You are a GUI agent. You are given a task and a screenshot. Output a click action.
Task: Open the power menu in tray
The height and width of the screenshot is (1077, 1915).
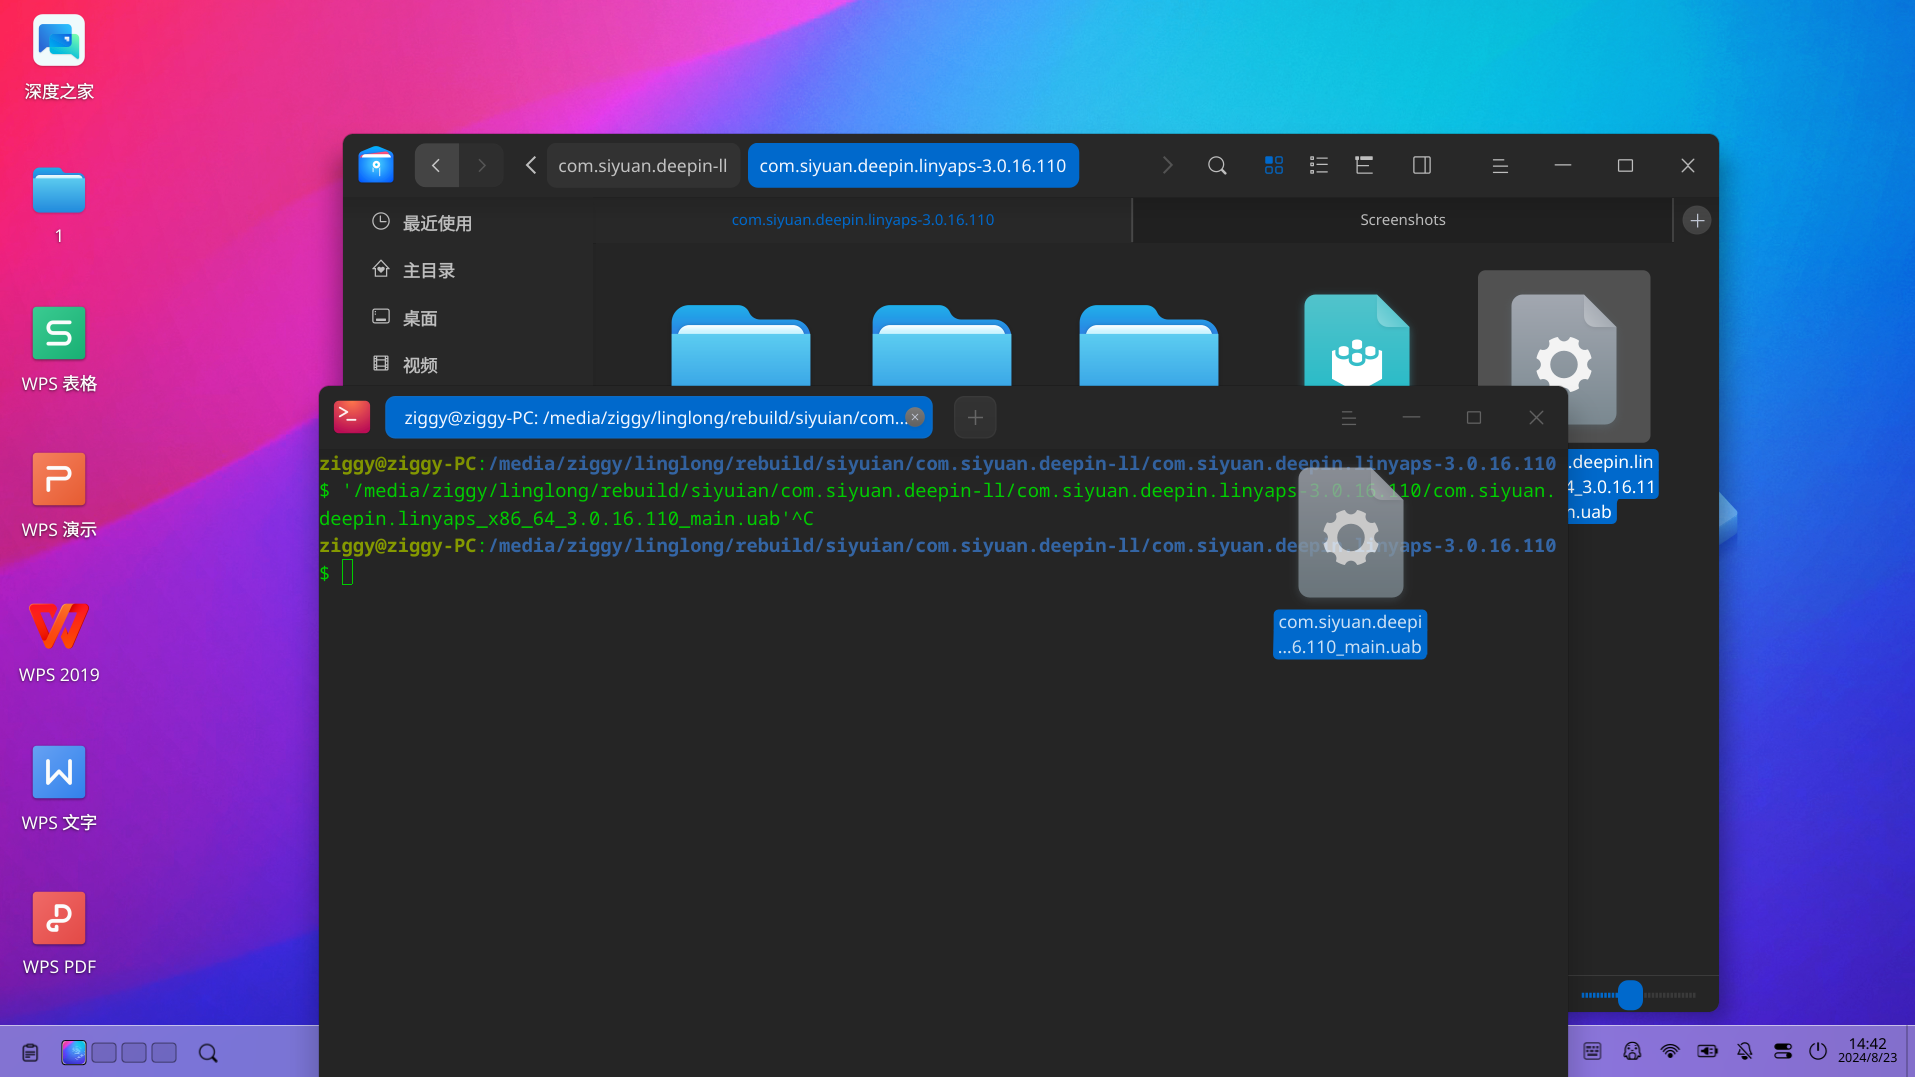pos(1818,1051)
